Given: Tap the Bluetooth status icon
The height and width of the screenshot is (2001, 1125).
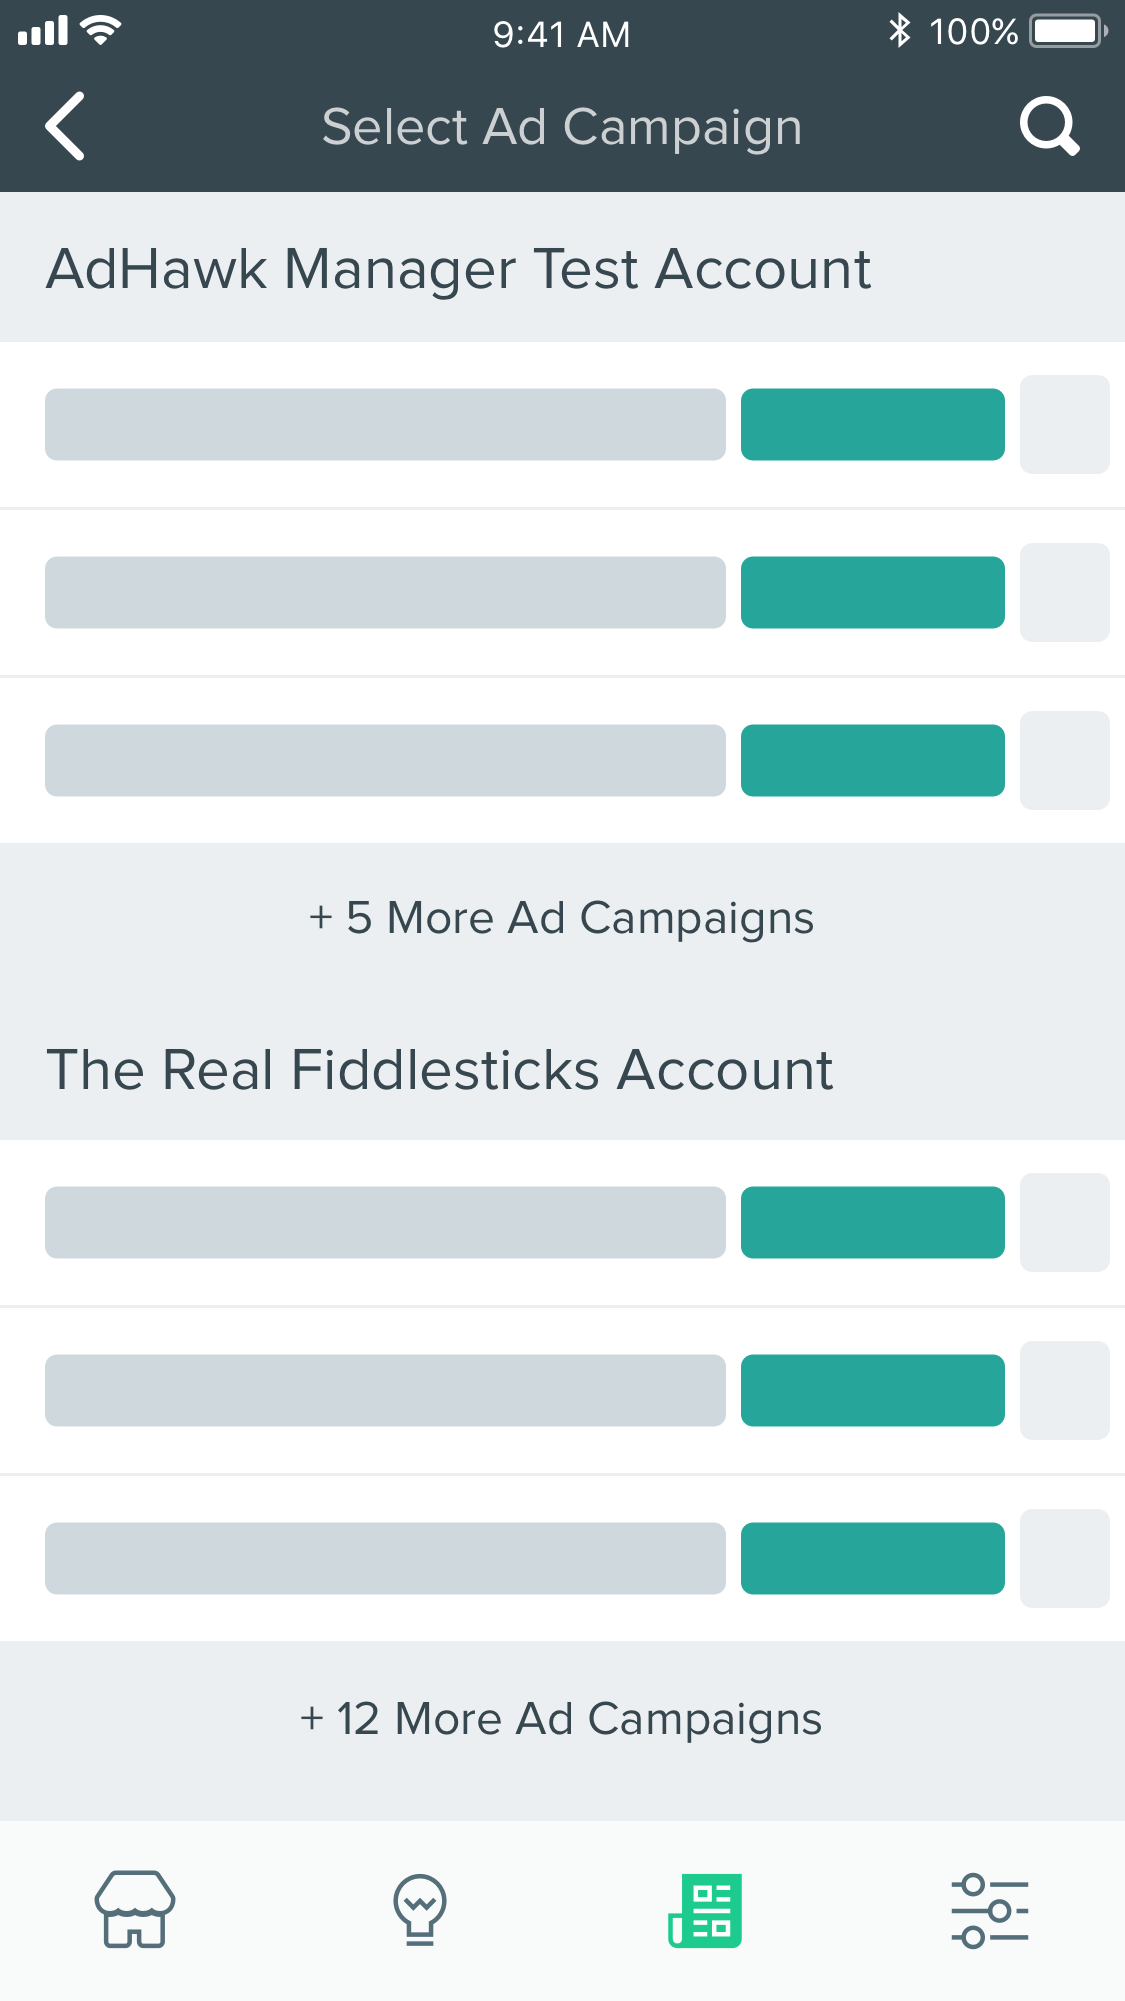Looking at the screenshot, I should (x=899, y=31).
